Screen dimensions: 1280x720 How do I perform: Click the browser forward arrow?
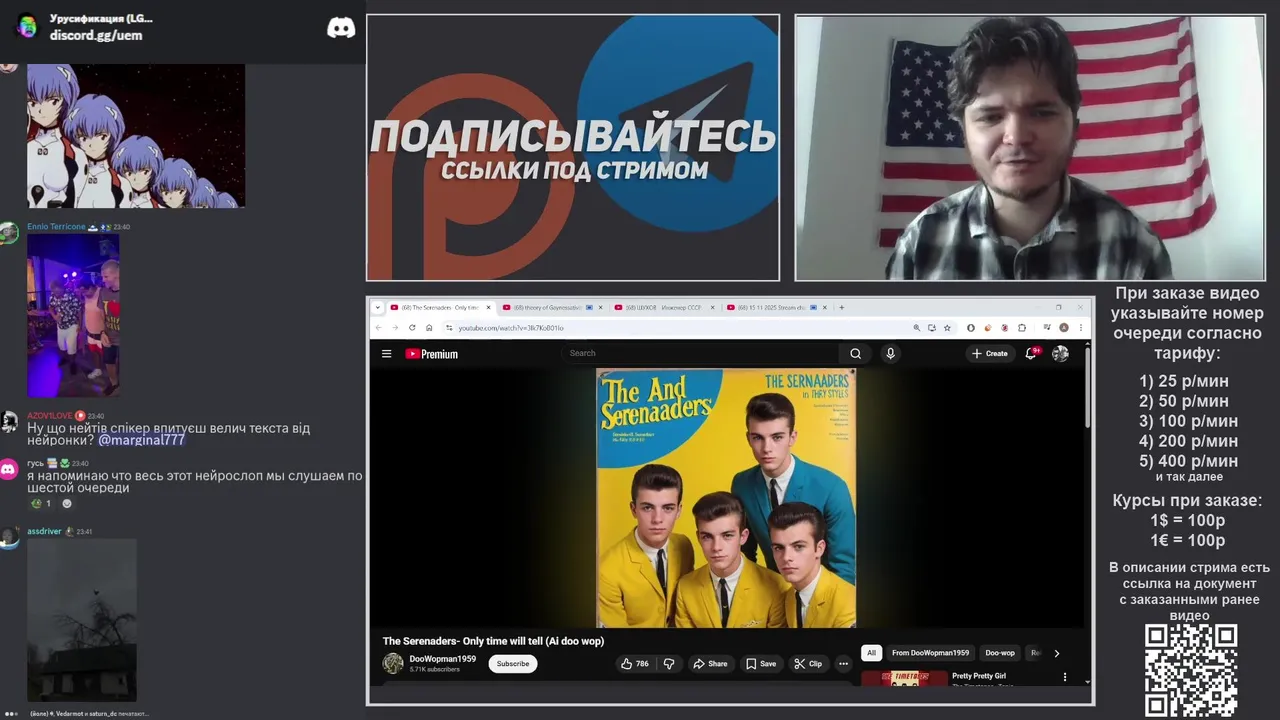[395, 327]
